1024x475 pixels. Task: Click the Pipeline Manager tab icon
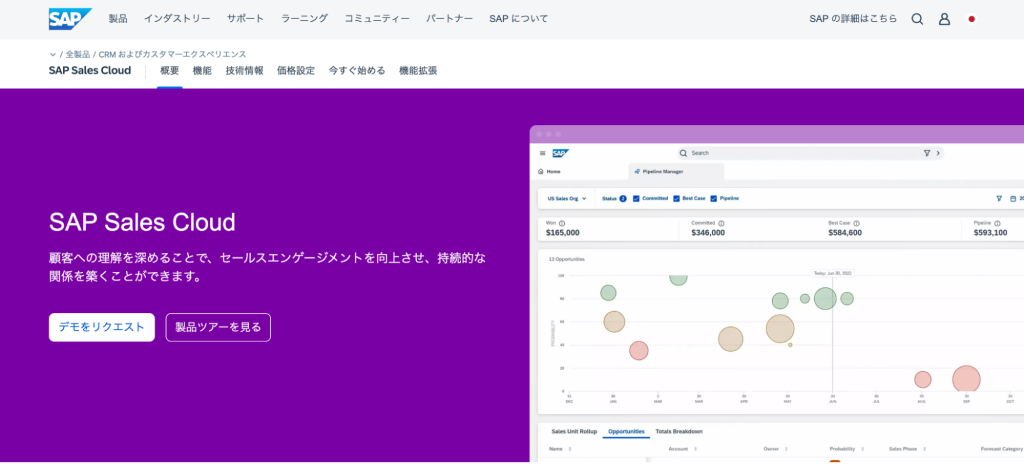(x=637, y=171)
